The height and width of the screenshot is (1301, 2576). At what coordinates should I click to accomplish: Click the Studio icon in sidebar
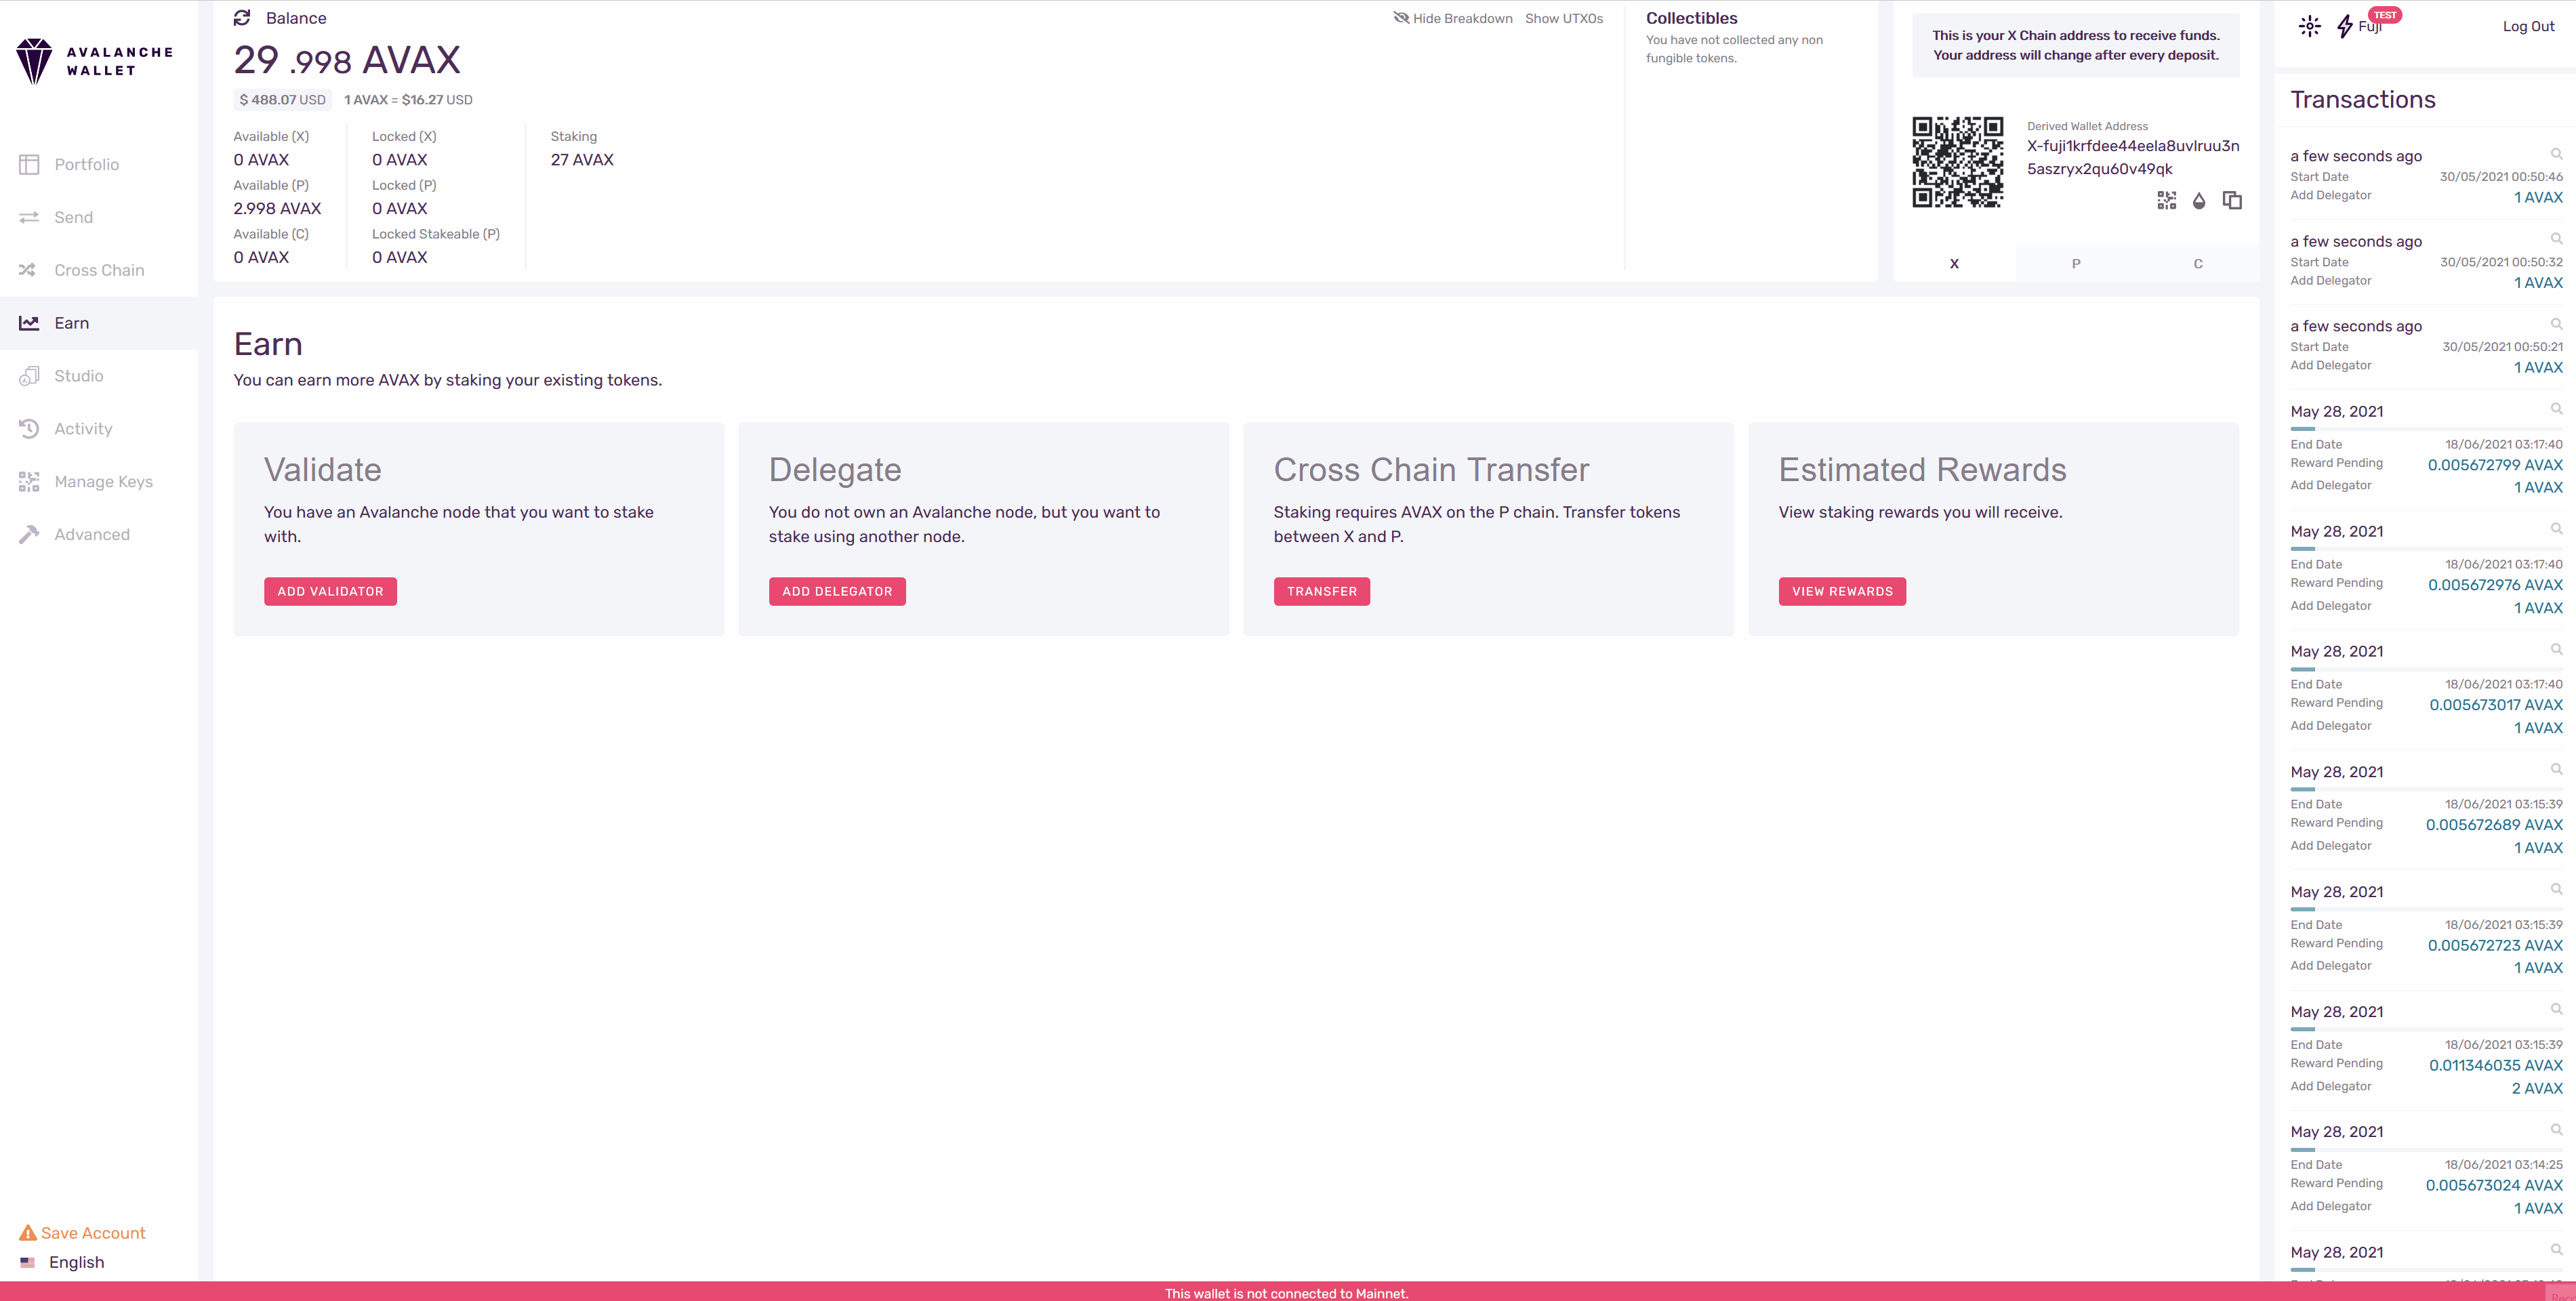point(29,376)
